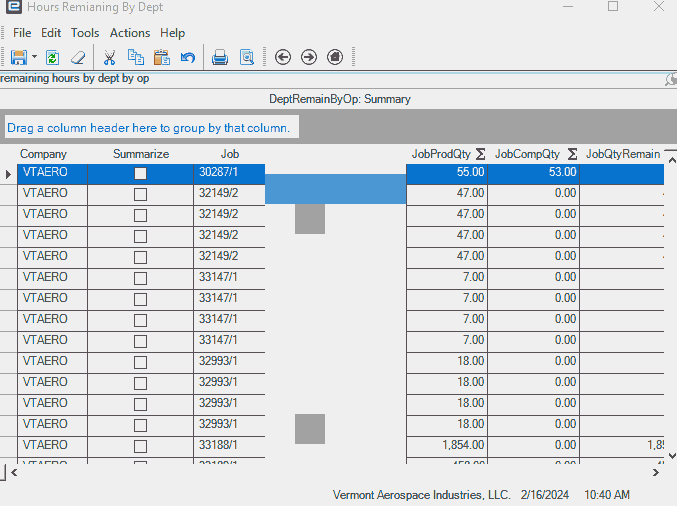Toggle Summarize checkbox for last 32993/1 row
This screenshot has height=506, width=677.
click(140, 425)
